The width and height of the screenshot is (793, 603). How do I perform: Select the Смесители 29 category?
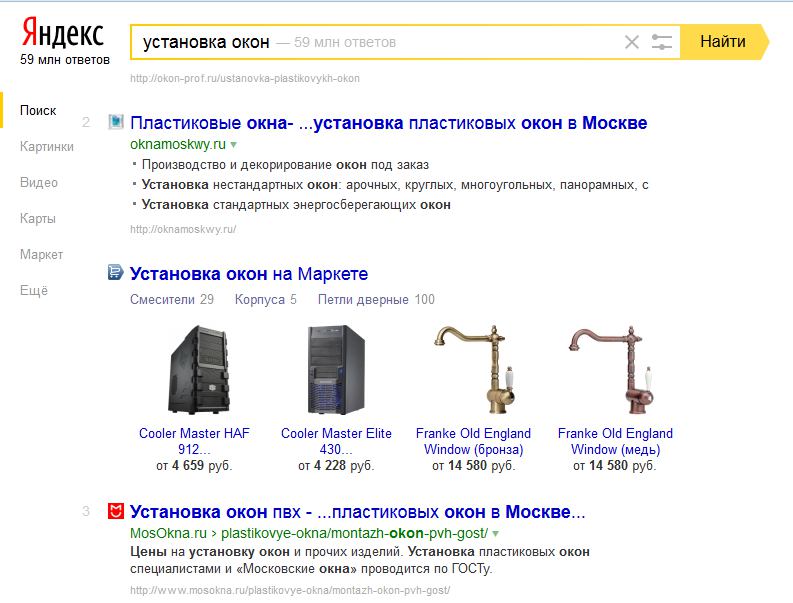coord(172,299)
